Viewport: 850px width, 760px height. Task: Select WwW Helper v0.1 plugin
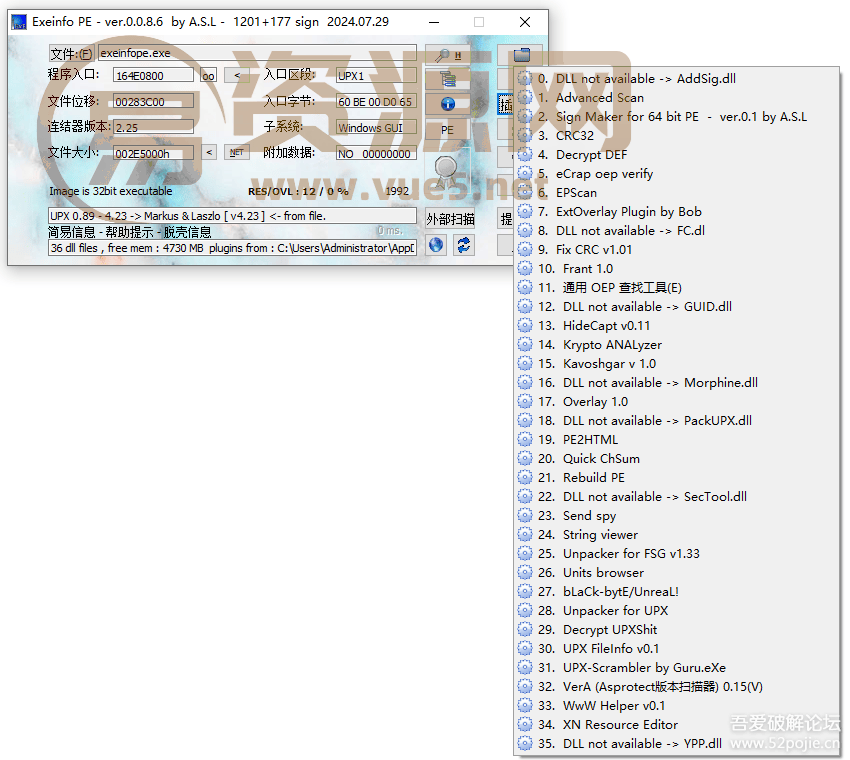pos(676,706)
